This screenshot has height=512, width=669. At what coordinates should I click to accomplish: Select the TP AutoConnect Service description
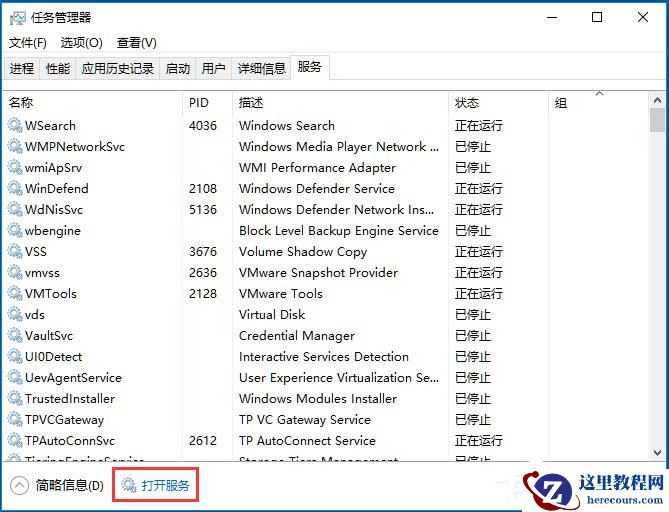[x=307, y=440]
